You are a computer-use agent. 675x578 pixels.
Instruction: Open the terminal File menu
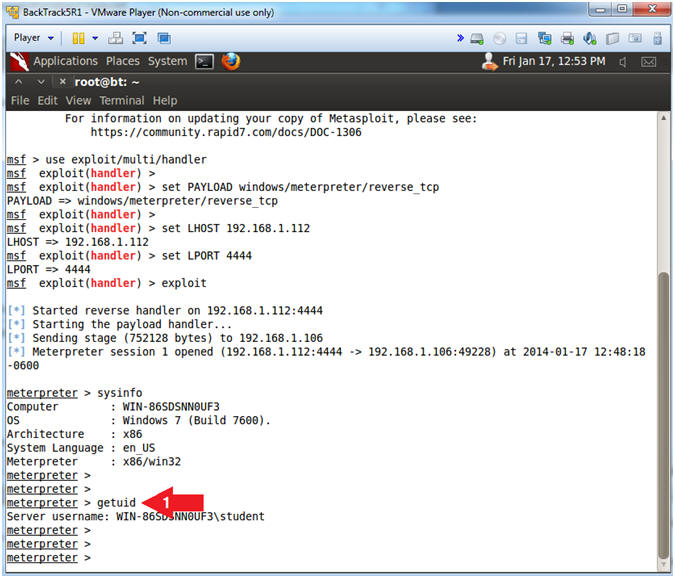point(20,100)
